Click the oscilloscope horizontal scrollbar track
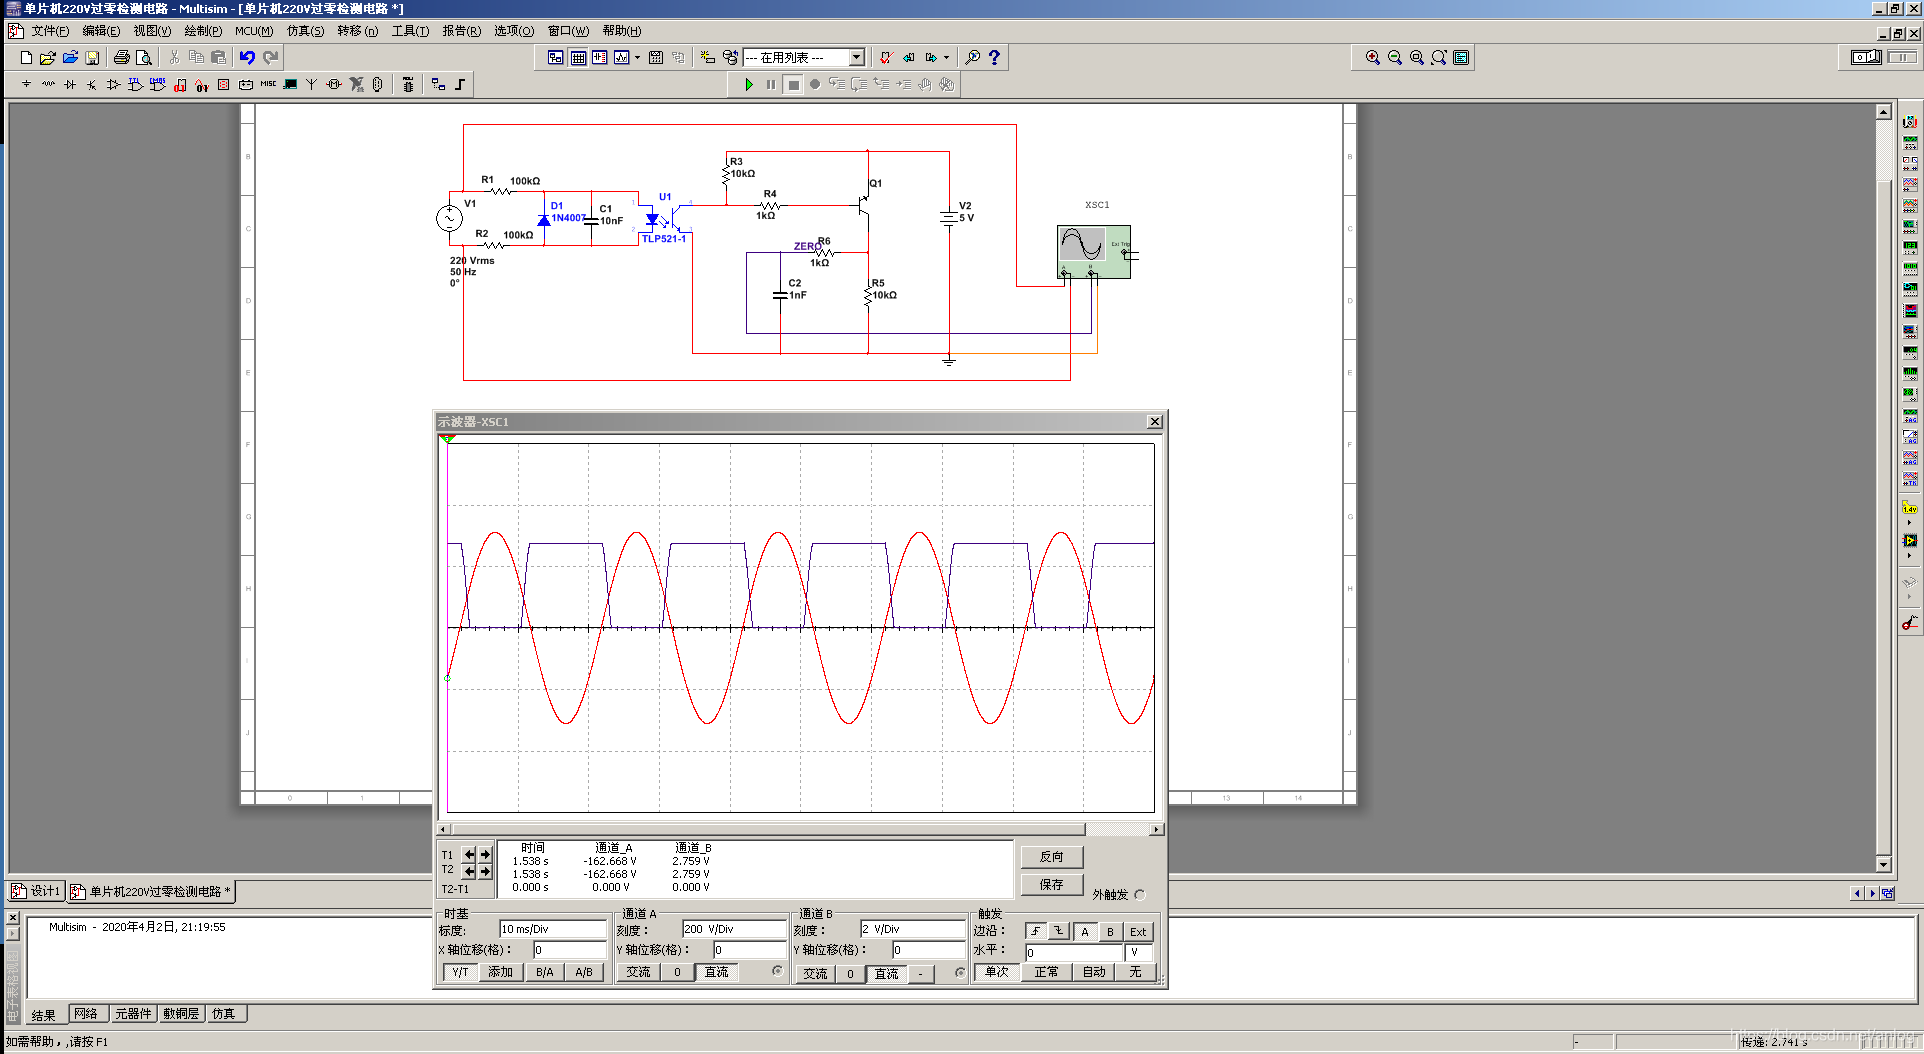1924x1054 pixels. 1117,829
